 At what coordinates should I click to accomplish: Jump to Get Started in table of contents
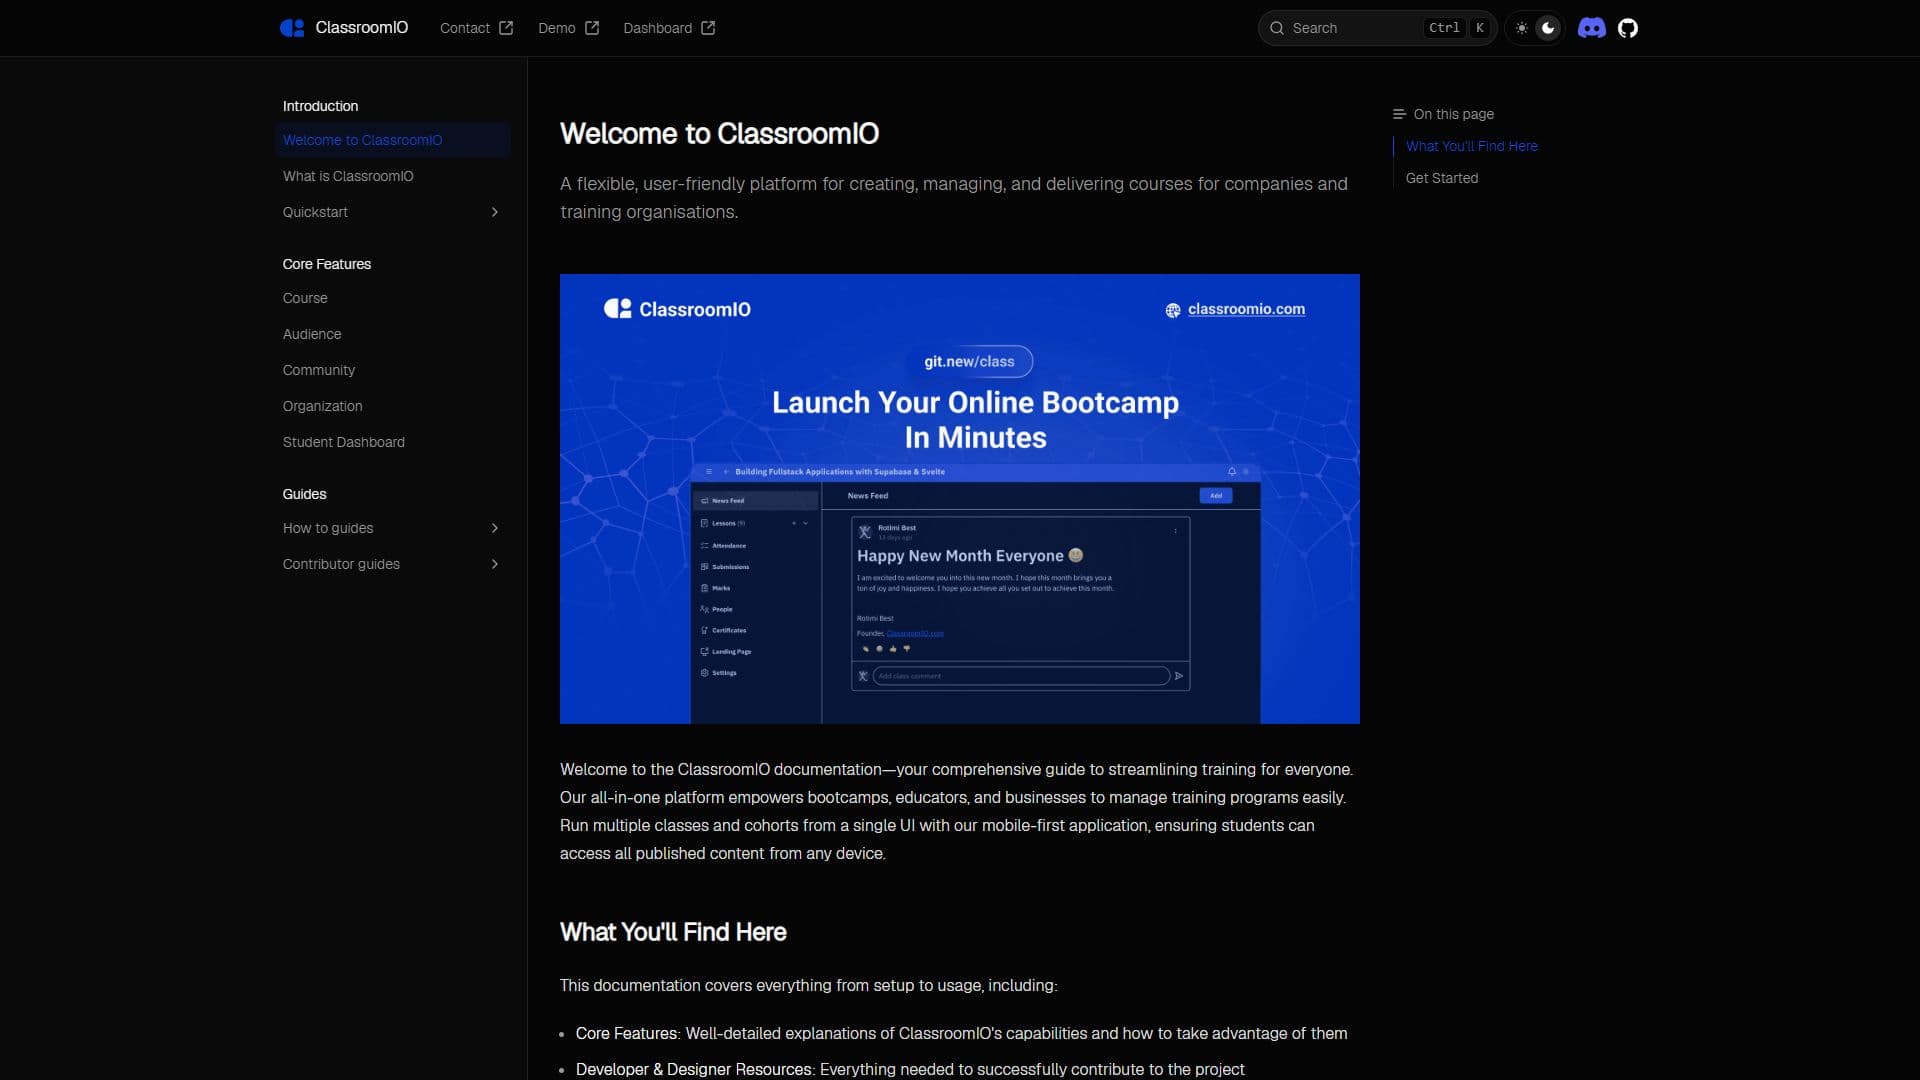click(x=1441, y=178)
